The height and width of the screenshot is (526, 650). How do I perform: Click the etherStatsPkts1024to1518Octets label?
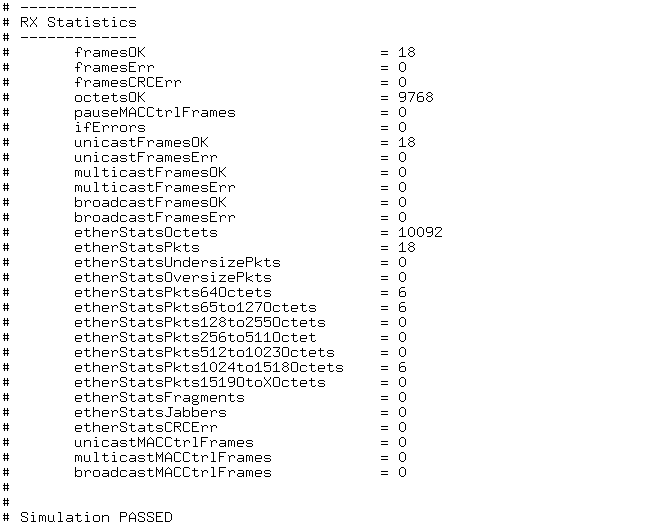pyautogui.click(x=208, y=367)
